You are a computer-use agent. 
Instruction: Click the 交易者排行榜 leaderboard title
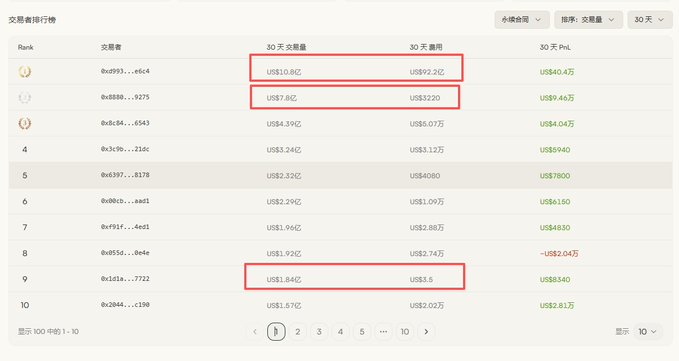click(32, 20)
